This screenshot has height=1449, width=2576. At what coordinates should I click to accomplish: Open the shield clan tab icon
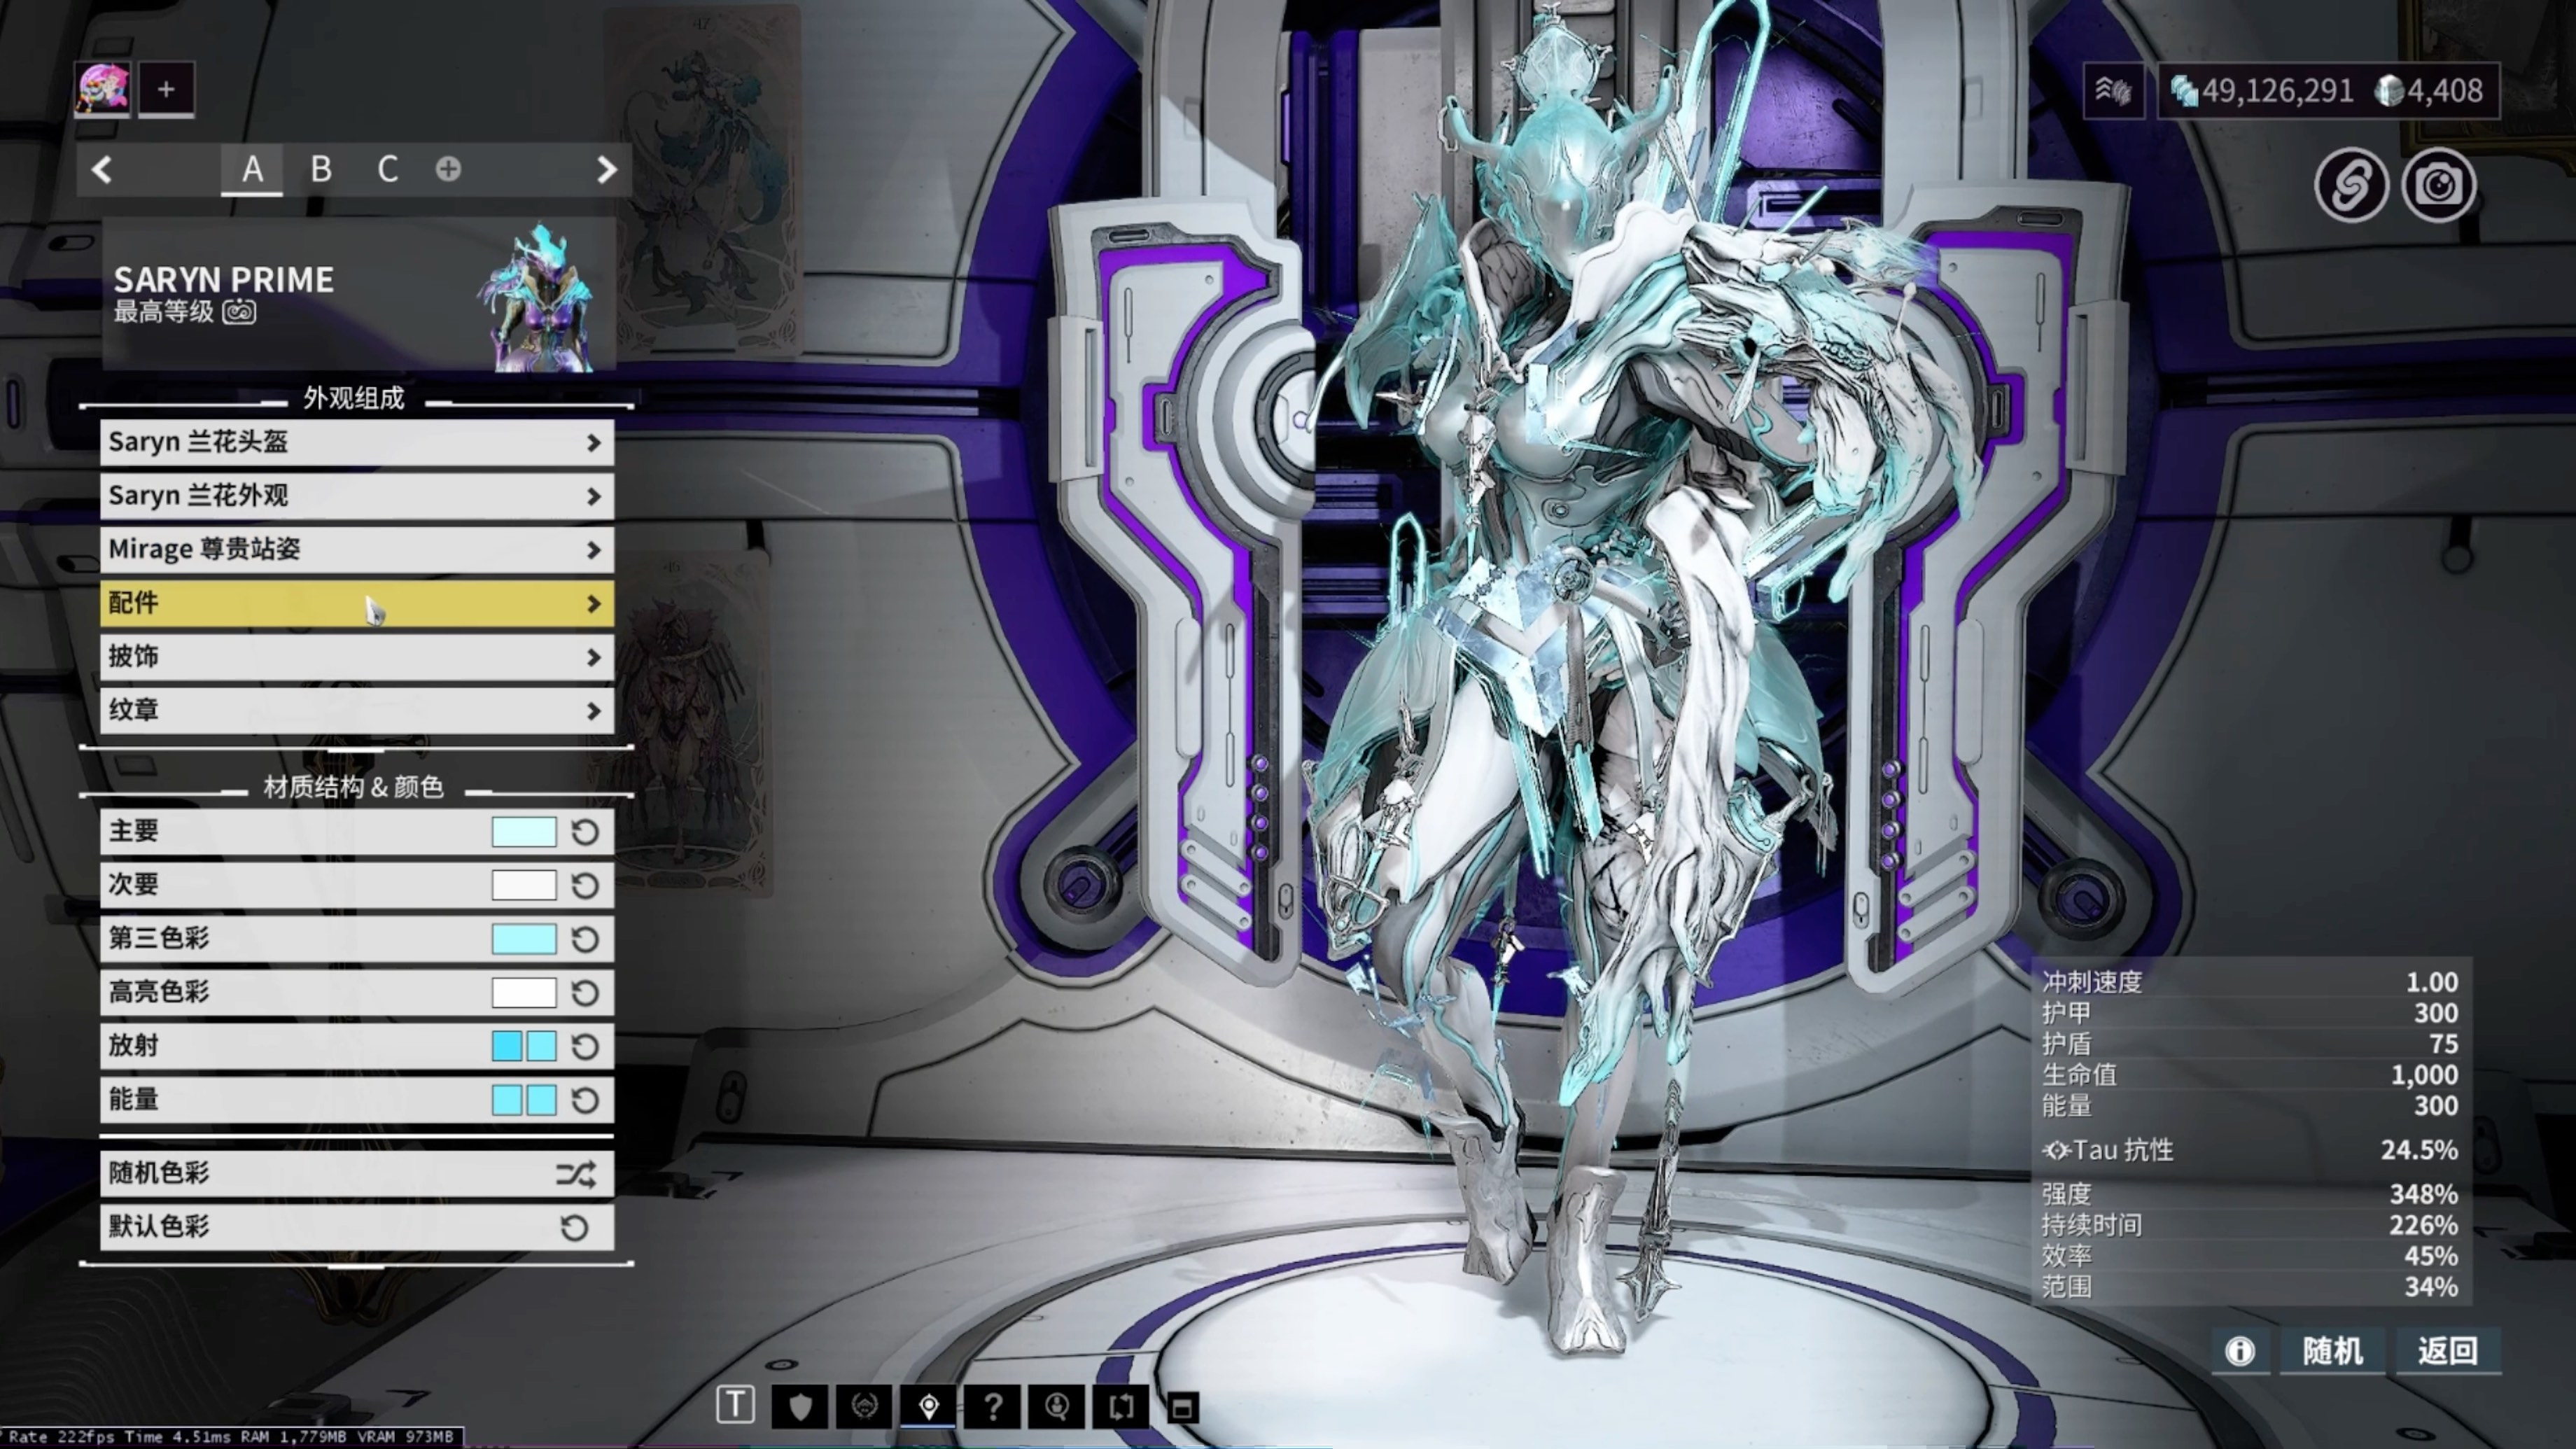tap(800, 1407)
